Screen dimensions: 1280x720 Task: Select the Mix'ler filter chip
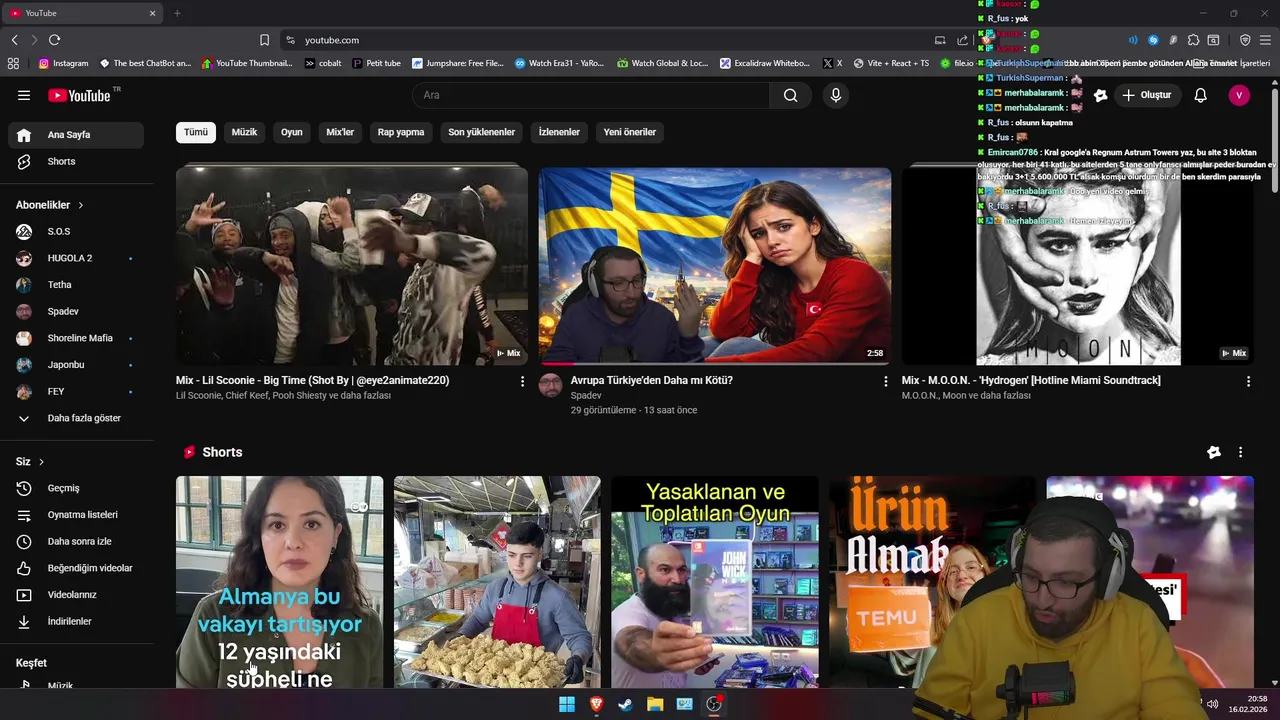point(340,132)
